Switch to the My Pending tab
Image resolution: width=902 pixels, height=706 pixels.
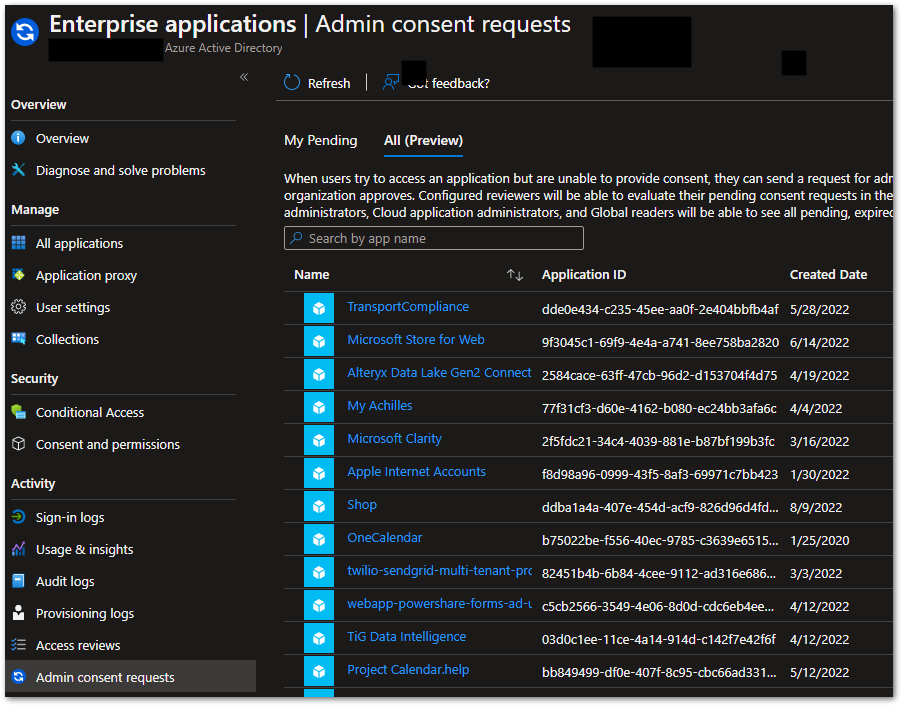point(320,140)
